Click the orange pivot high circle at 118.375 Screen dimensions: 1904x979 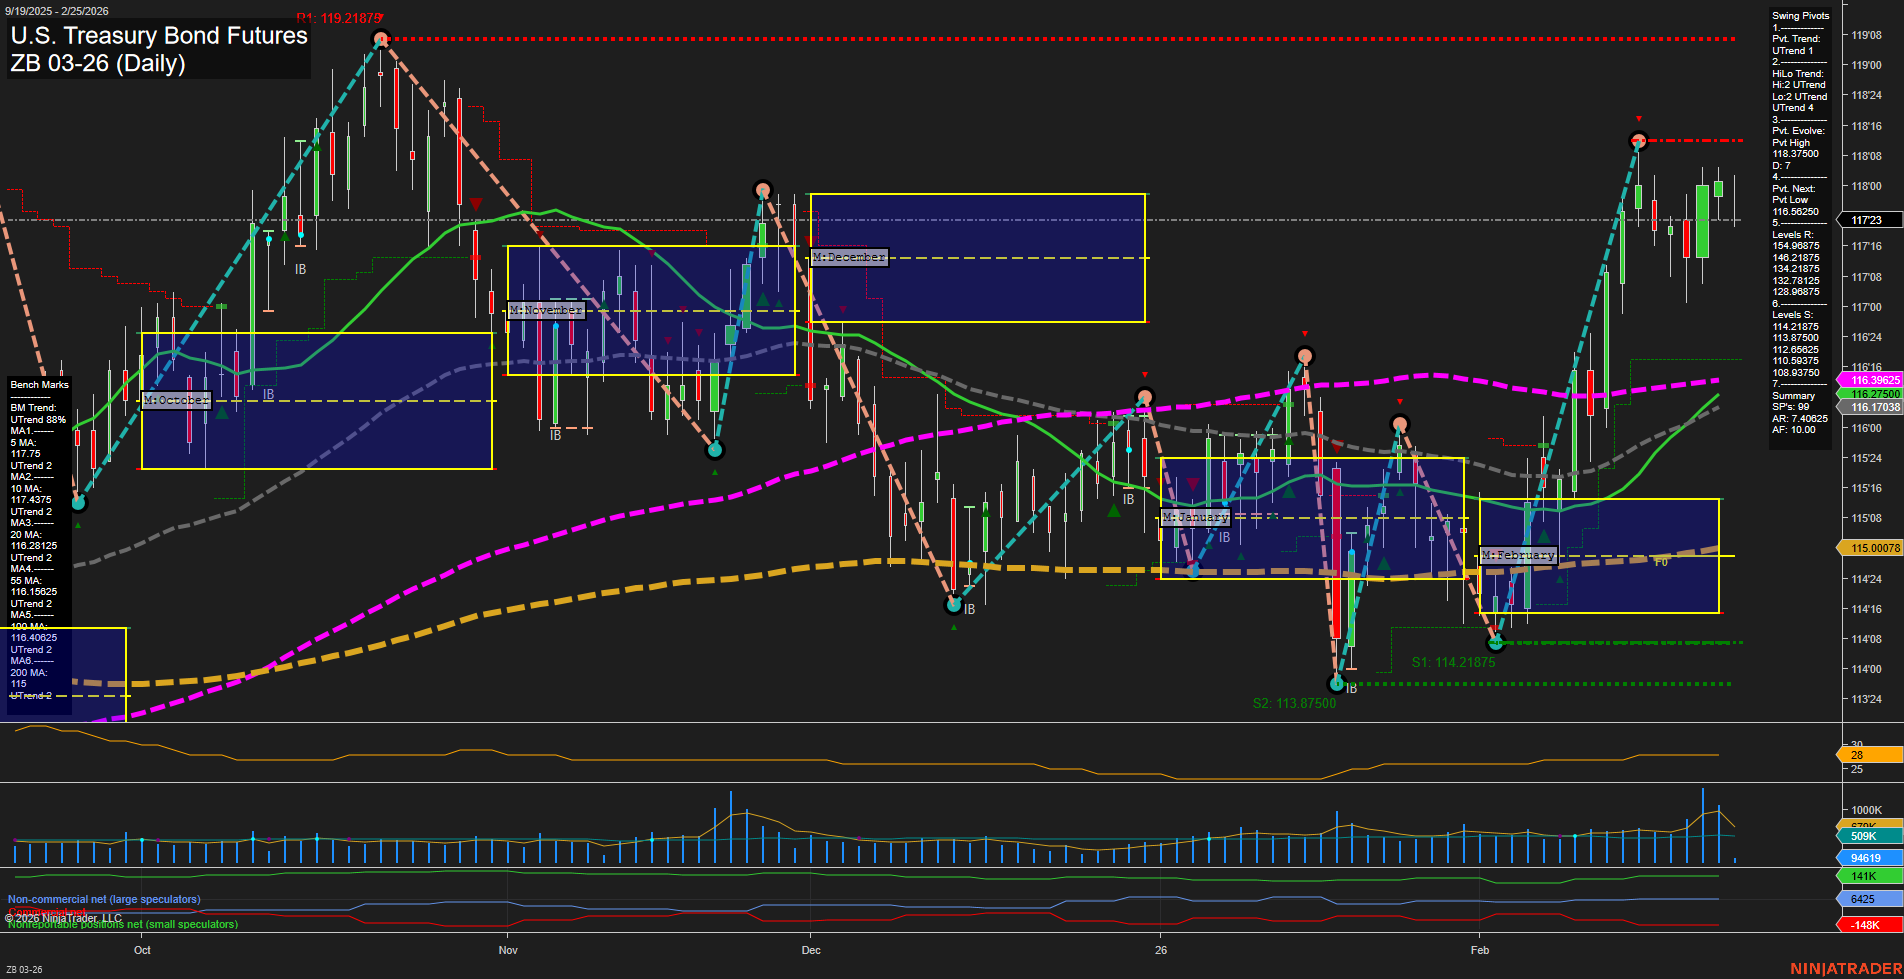pos(1638,141)
